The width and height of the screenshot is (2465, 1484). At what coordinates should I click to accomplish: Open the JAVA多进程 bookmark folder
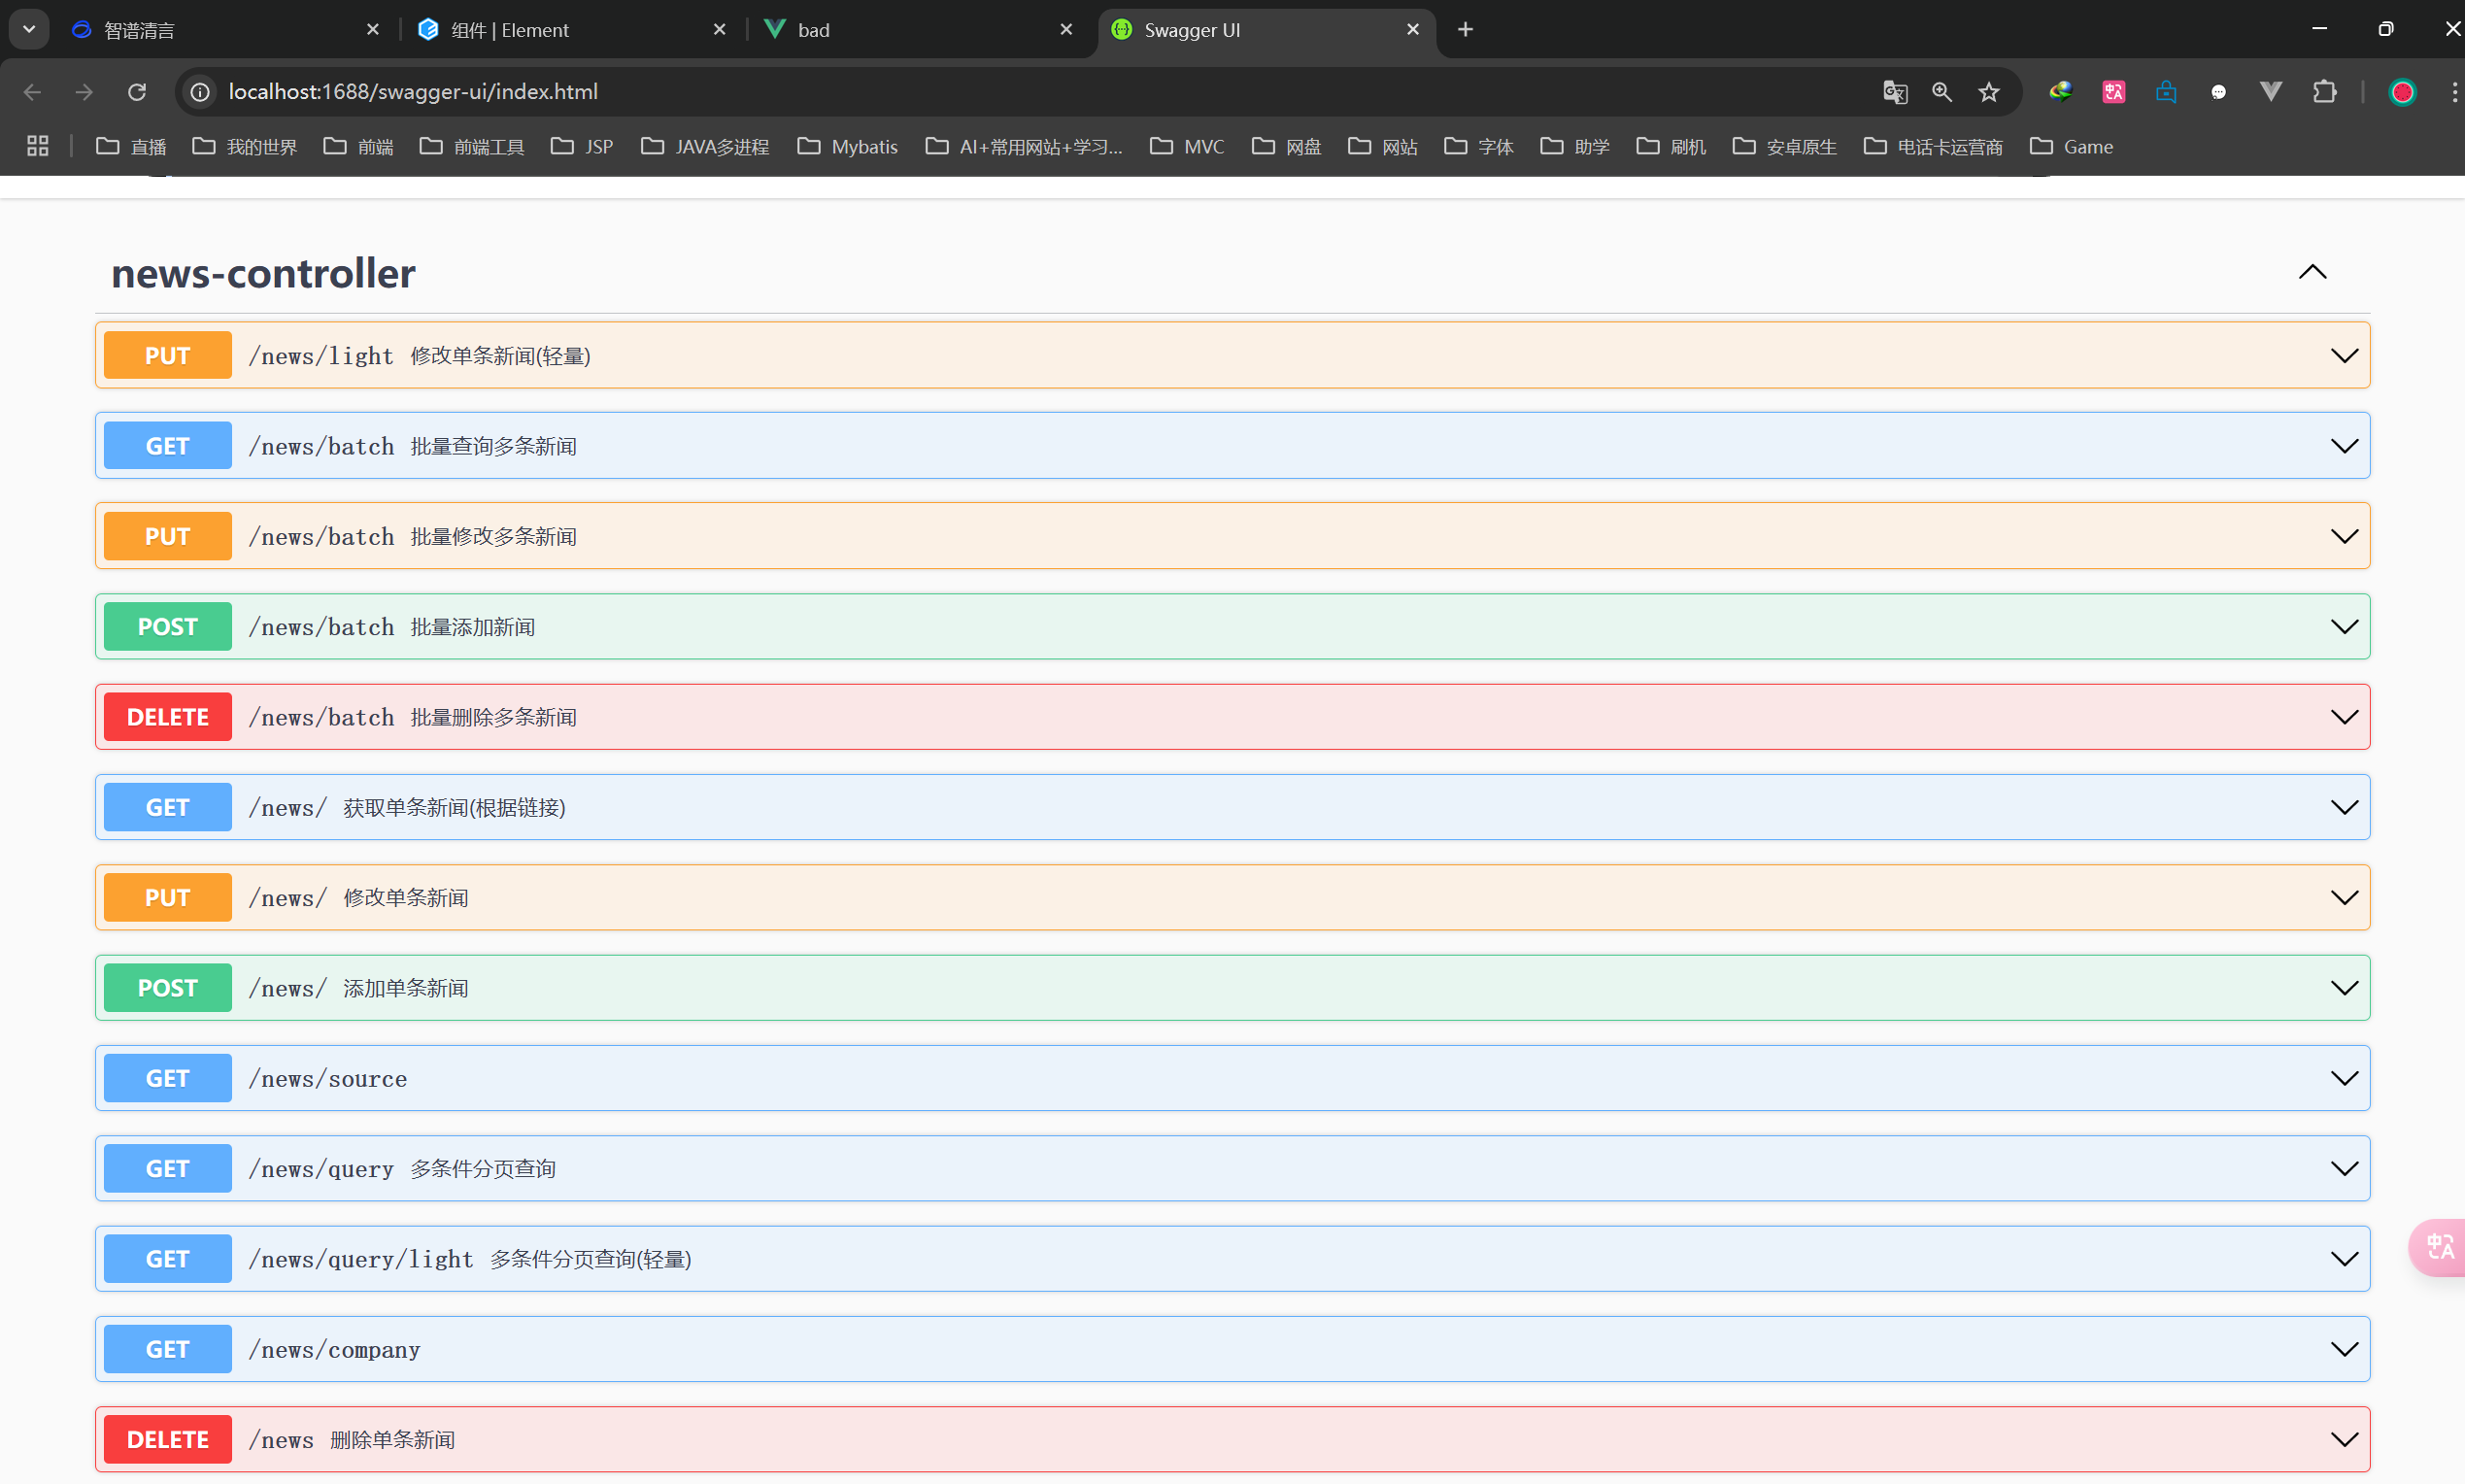coord(705,147)
